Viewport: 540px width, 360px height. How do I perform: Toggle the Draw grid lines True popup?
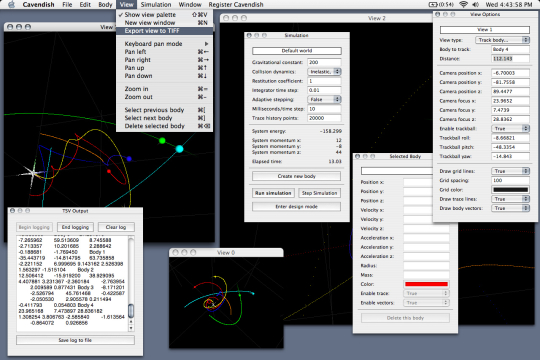point(510,171)
